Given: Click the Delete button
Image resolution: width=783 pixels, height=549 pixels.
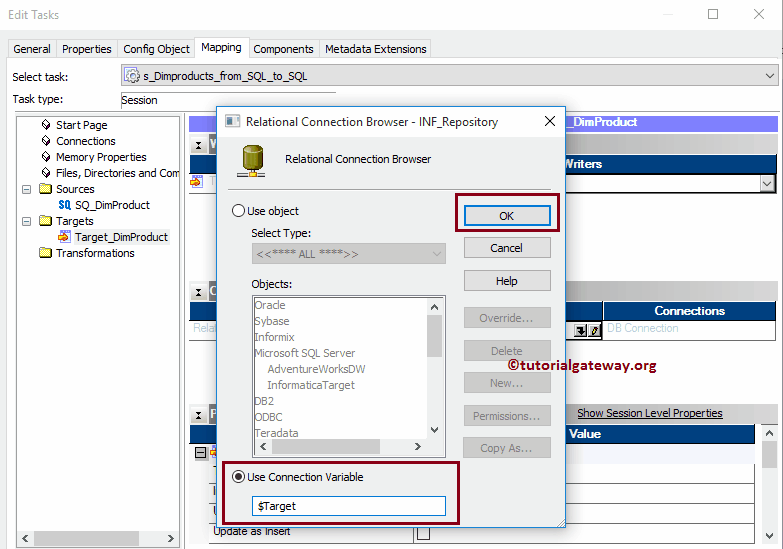Looking at the screenshot, I should pos(507,351).
